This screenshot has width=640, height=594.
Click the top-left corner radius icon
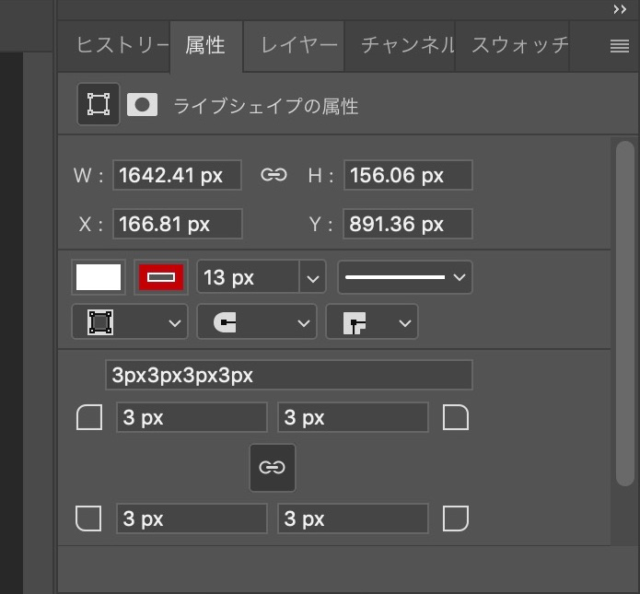tap(90, 417)
